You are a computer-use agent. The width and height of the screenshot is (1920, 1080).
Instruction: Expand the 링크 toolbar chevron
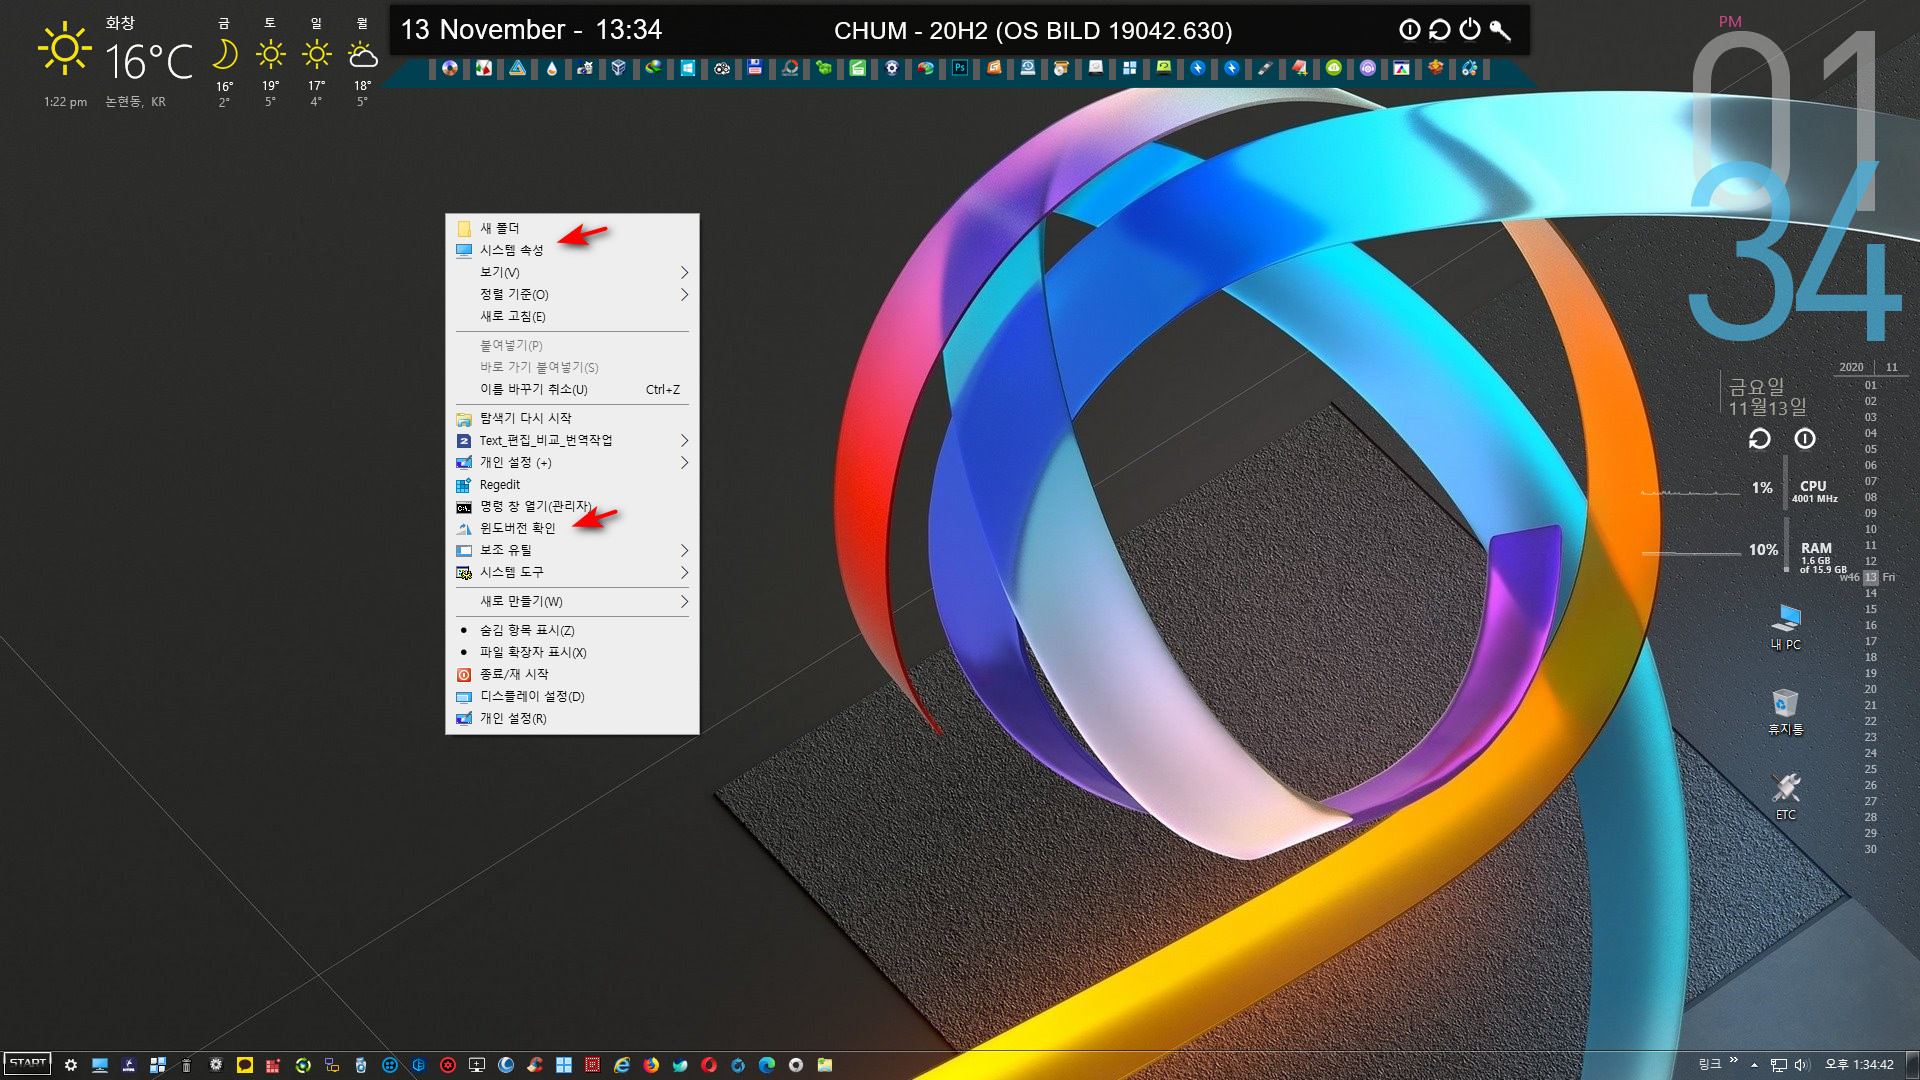click(x=1734, y=1060)
